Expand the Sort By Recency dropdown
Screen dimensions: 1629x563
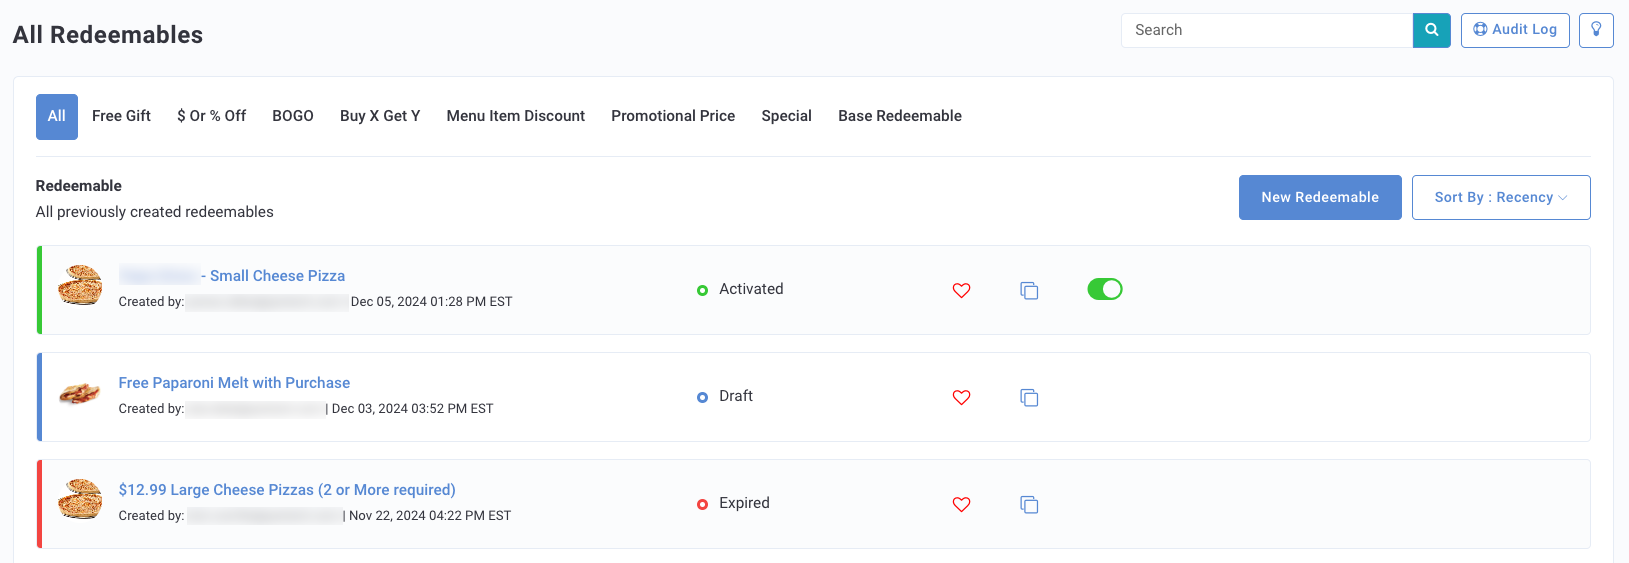point(1501,197)
